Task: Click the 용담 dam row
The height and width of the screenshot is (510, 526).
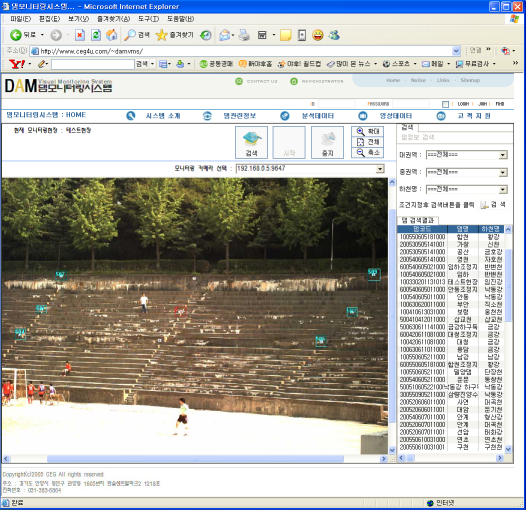Action: (x=451, y=349)
